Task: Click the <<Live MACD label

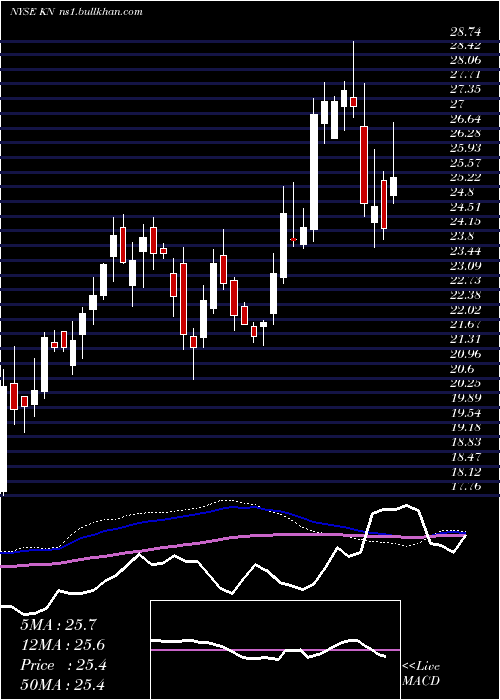Action: [x=421, y=674]
